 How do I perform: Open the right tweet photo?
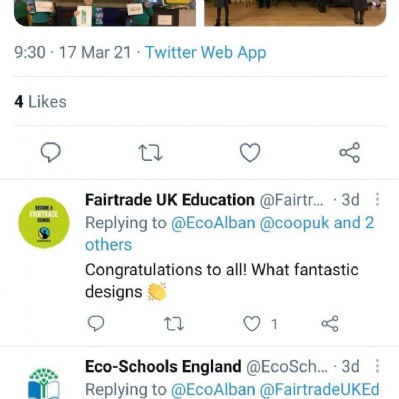[295, 13]
